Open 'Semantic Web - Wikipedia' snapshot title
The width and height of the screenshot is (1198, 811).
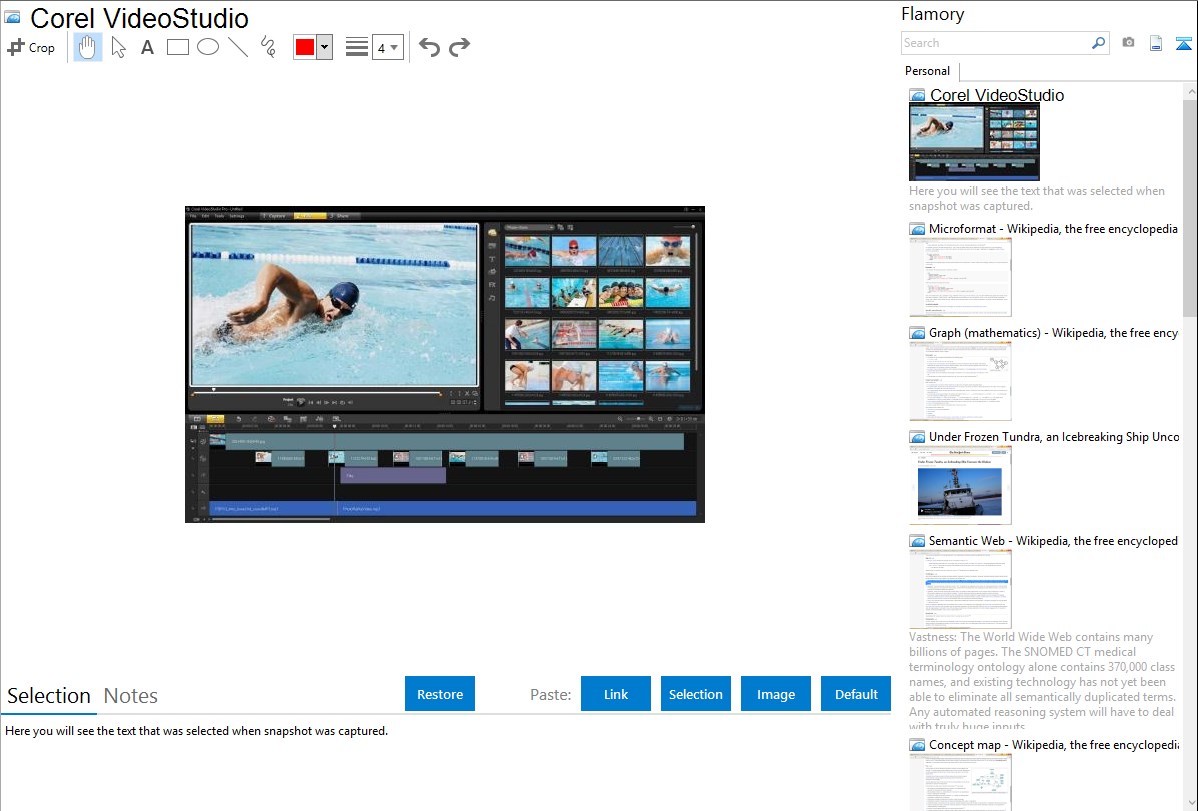(1054, 541)
